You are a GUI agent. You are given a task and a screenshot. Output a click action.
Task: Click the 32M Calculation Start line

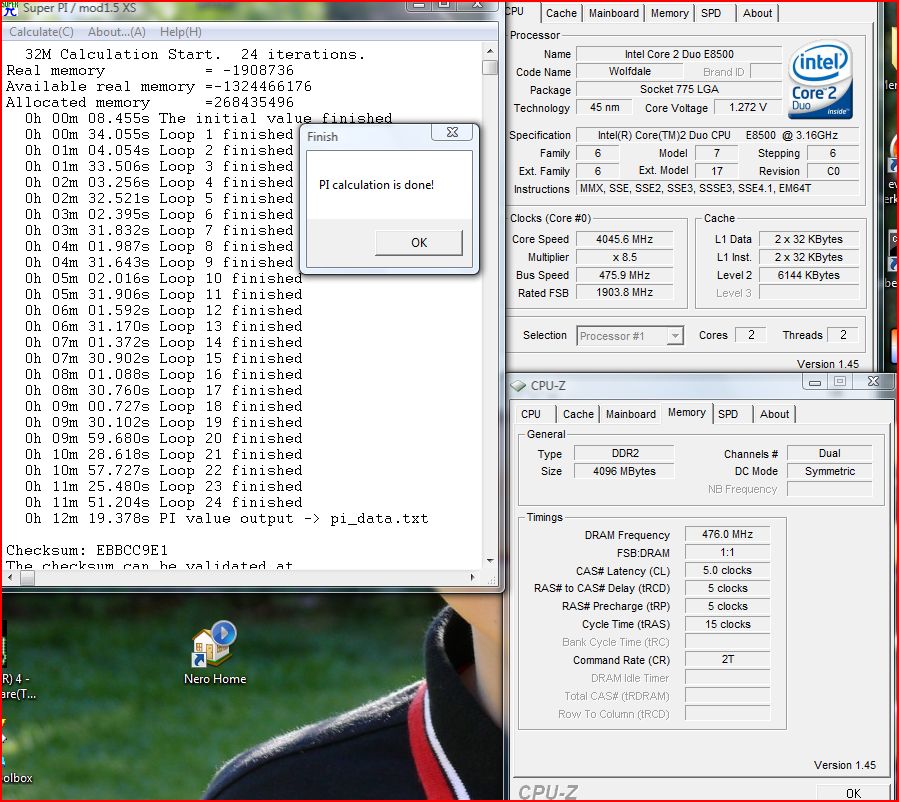[x=194, y=54]
